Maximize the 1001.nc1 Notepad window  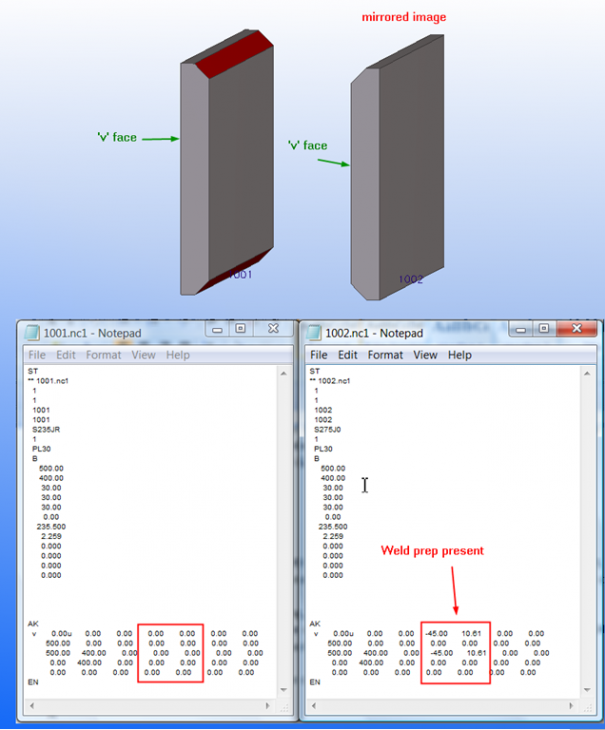[240, 329]
